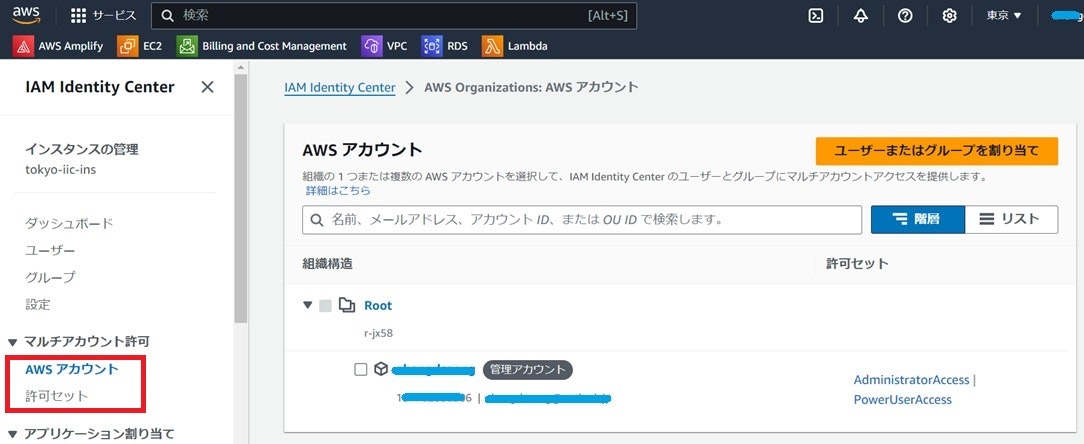Click the sidebar vertical scrollbar
The height and width of the screenshot is (444, 1084).
pos(241,197)
